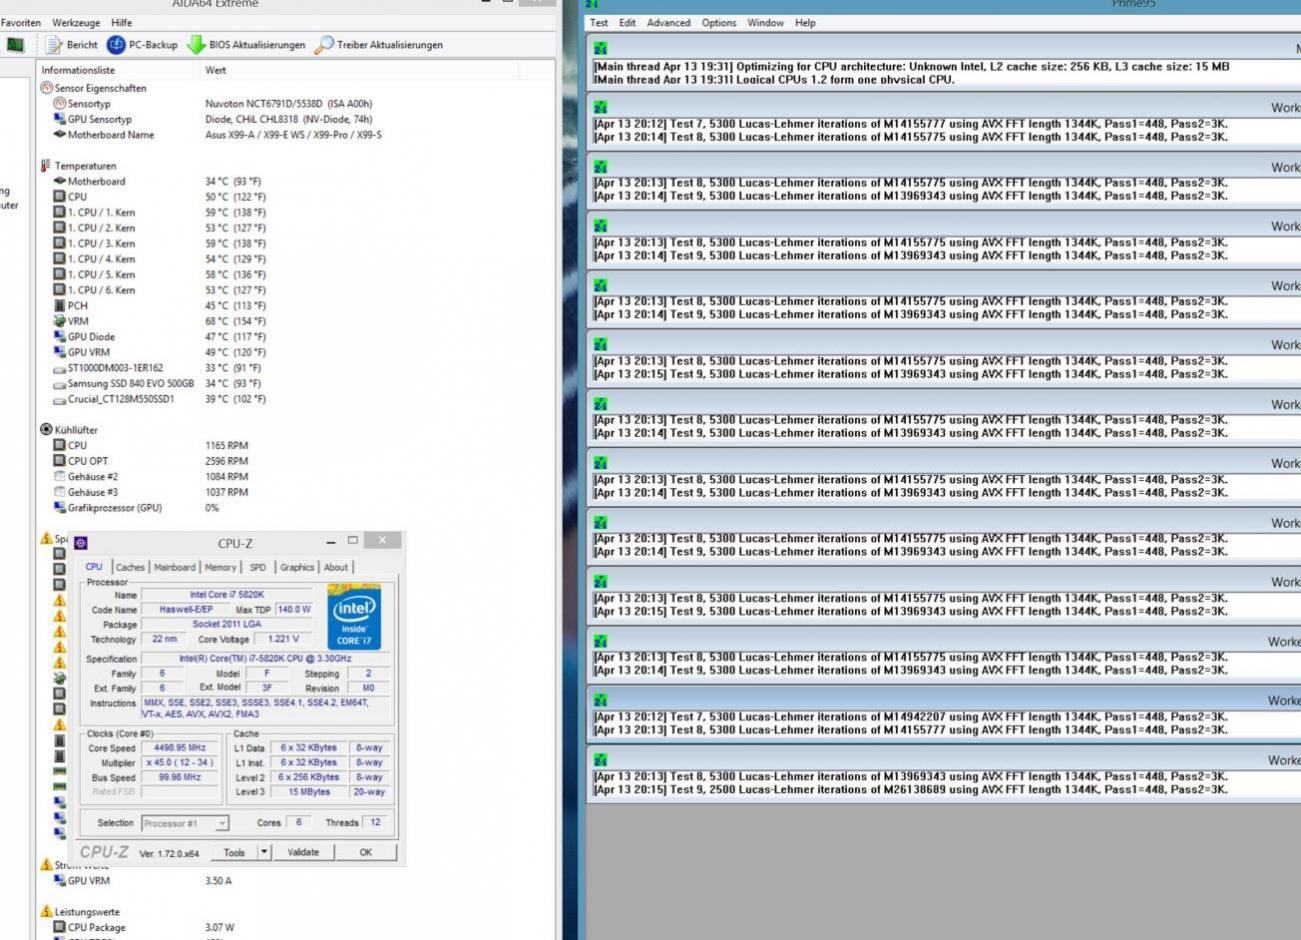Image resolution: width=1301 pixels, height=940 pixels.
Task: Click the 'Nuvoton NCT6791D/5538D' sensor value
Action: (288, 103)
